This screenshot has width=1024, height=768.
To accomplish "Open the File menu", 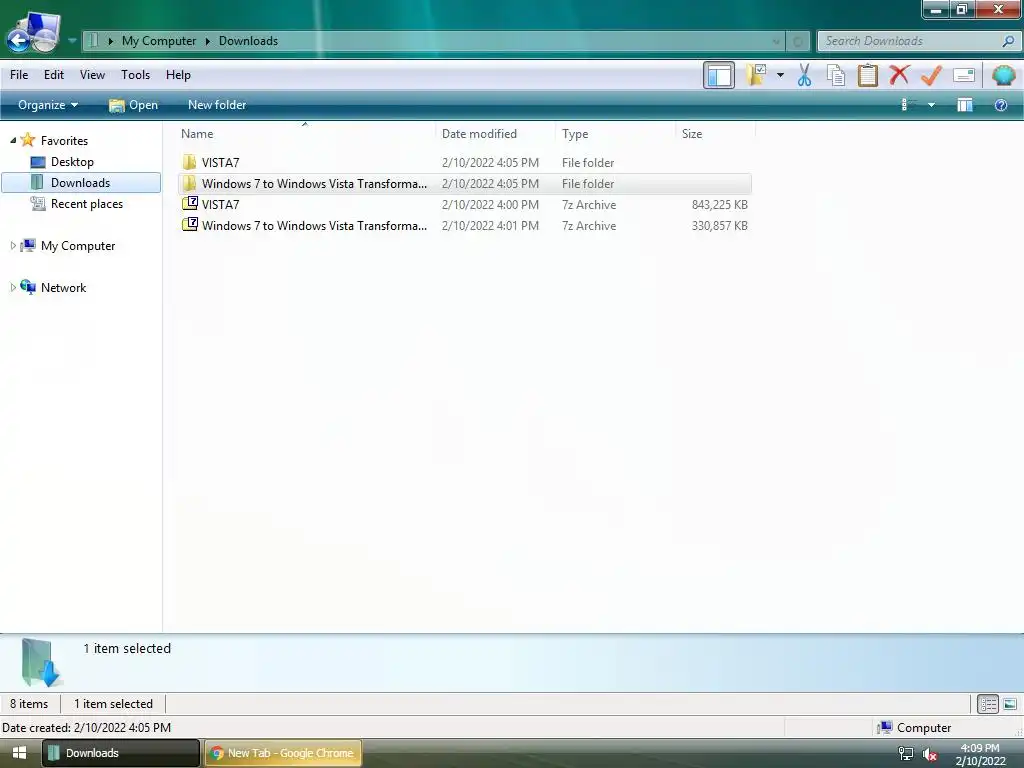I will pos(19,74).
